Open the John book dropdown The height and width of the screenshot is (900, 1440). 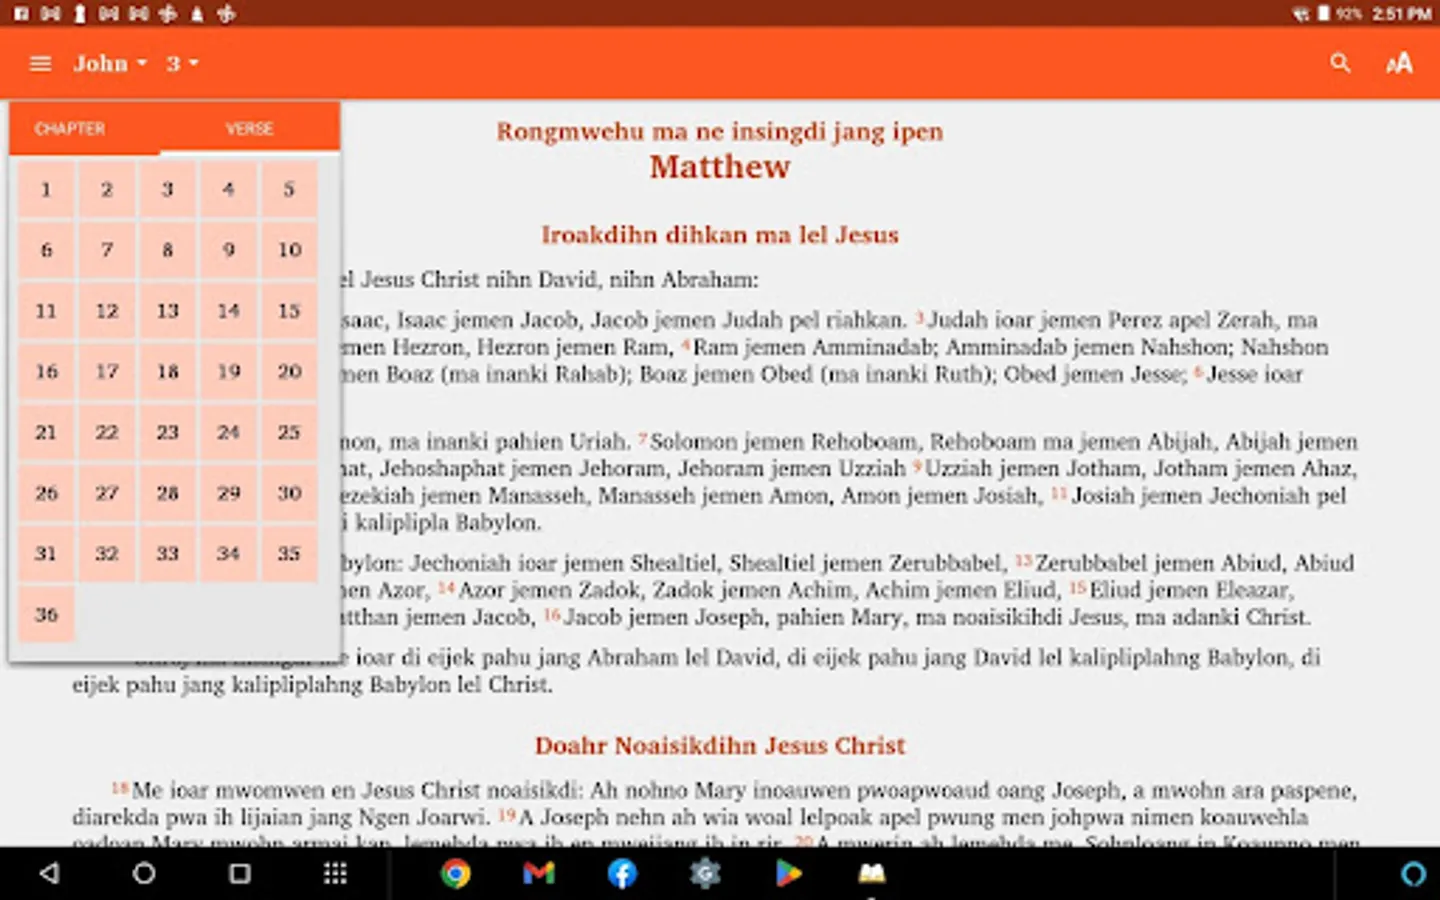coord(110,64)
